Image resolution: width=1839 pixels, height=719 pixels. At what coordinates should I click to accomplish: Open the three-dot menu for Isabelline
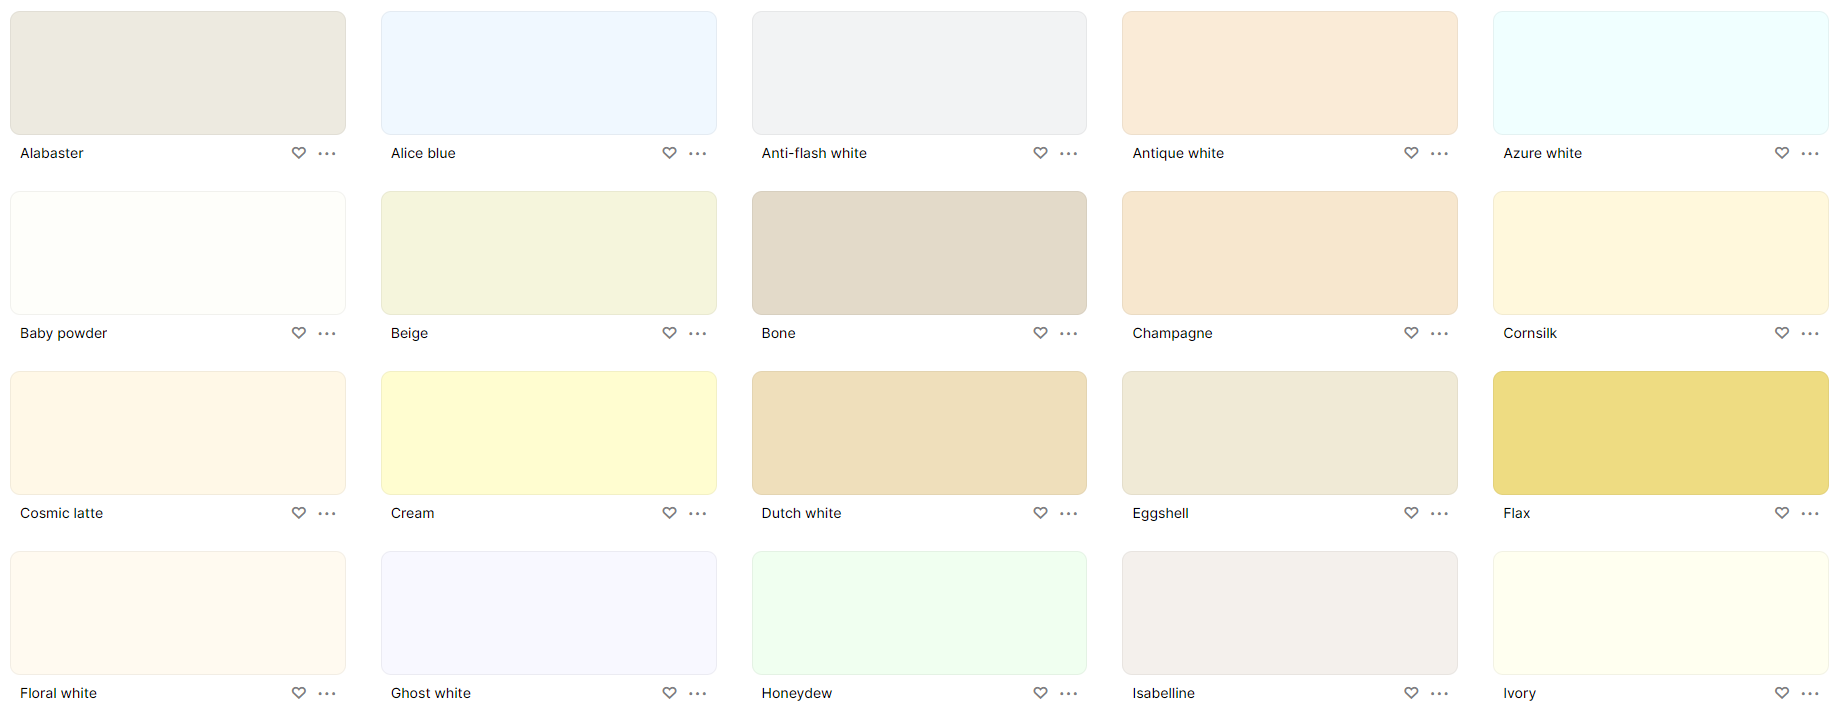[x=1439, y=693]
